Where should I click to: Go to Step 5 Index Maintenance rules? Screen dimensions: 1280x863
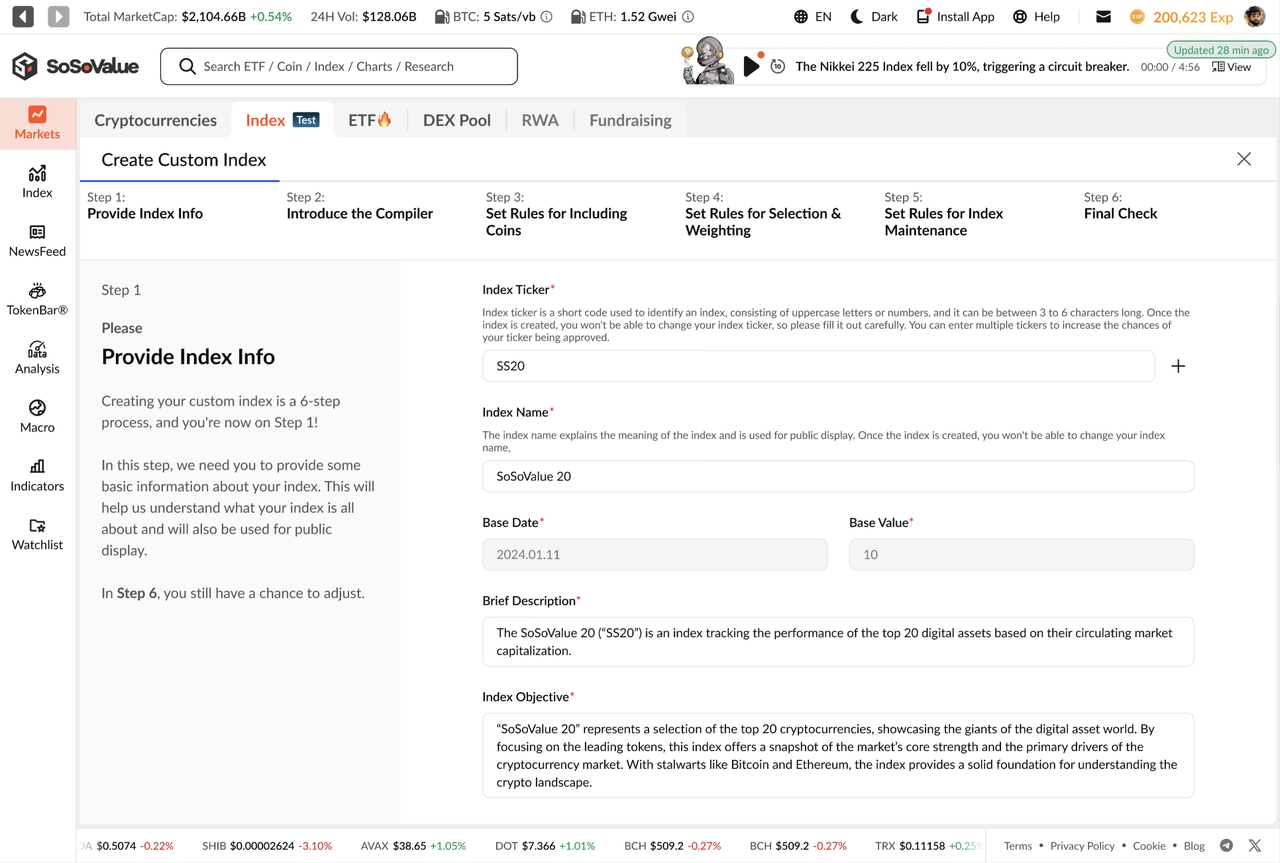944,214
